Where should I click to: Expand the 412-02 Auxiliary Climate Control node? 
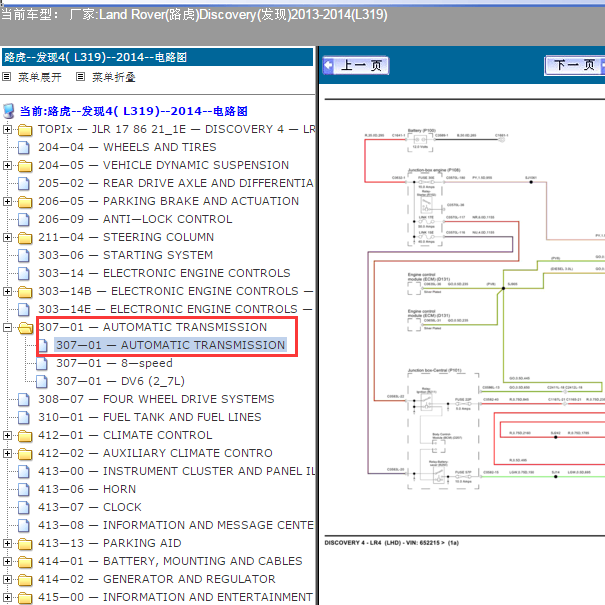(7, 453)
